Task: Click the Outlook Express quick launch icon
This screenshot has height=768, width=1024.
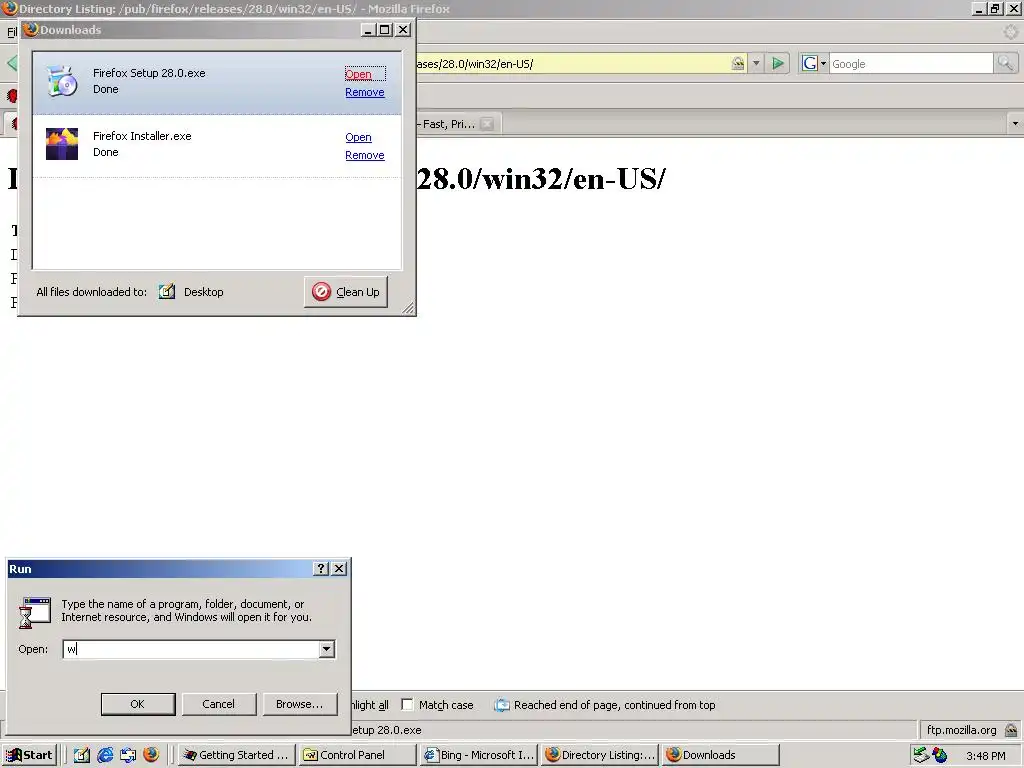Action: click(128, 755)
